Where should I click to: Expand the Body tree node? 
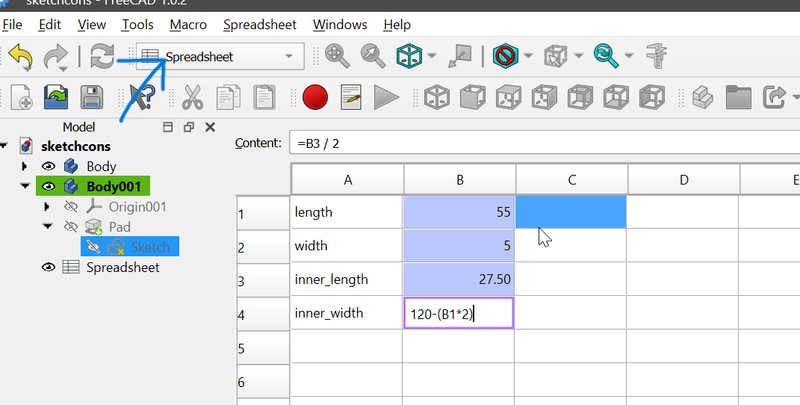[25, 167]
